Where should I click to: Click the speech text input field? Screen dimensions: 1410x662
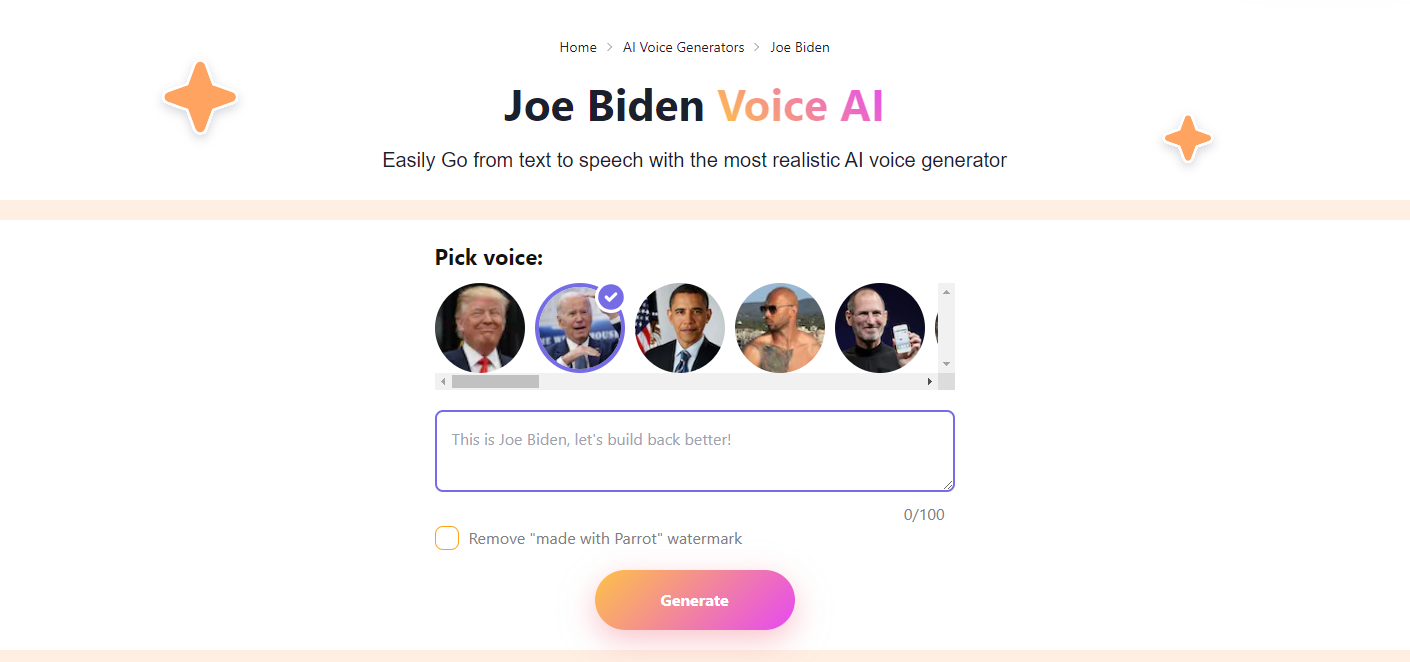(695, 450)
